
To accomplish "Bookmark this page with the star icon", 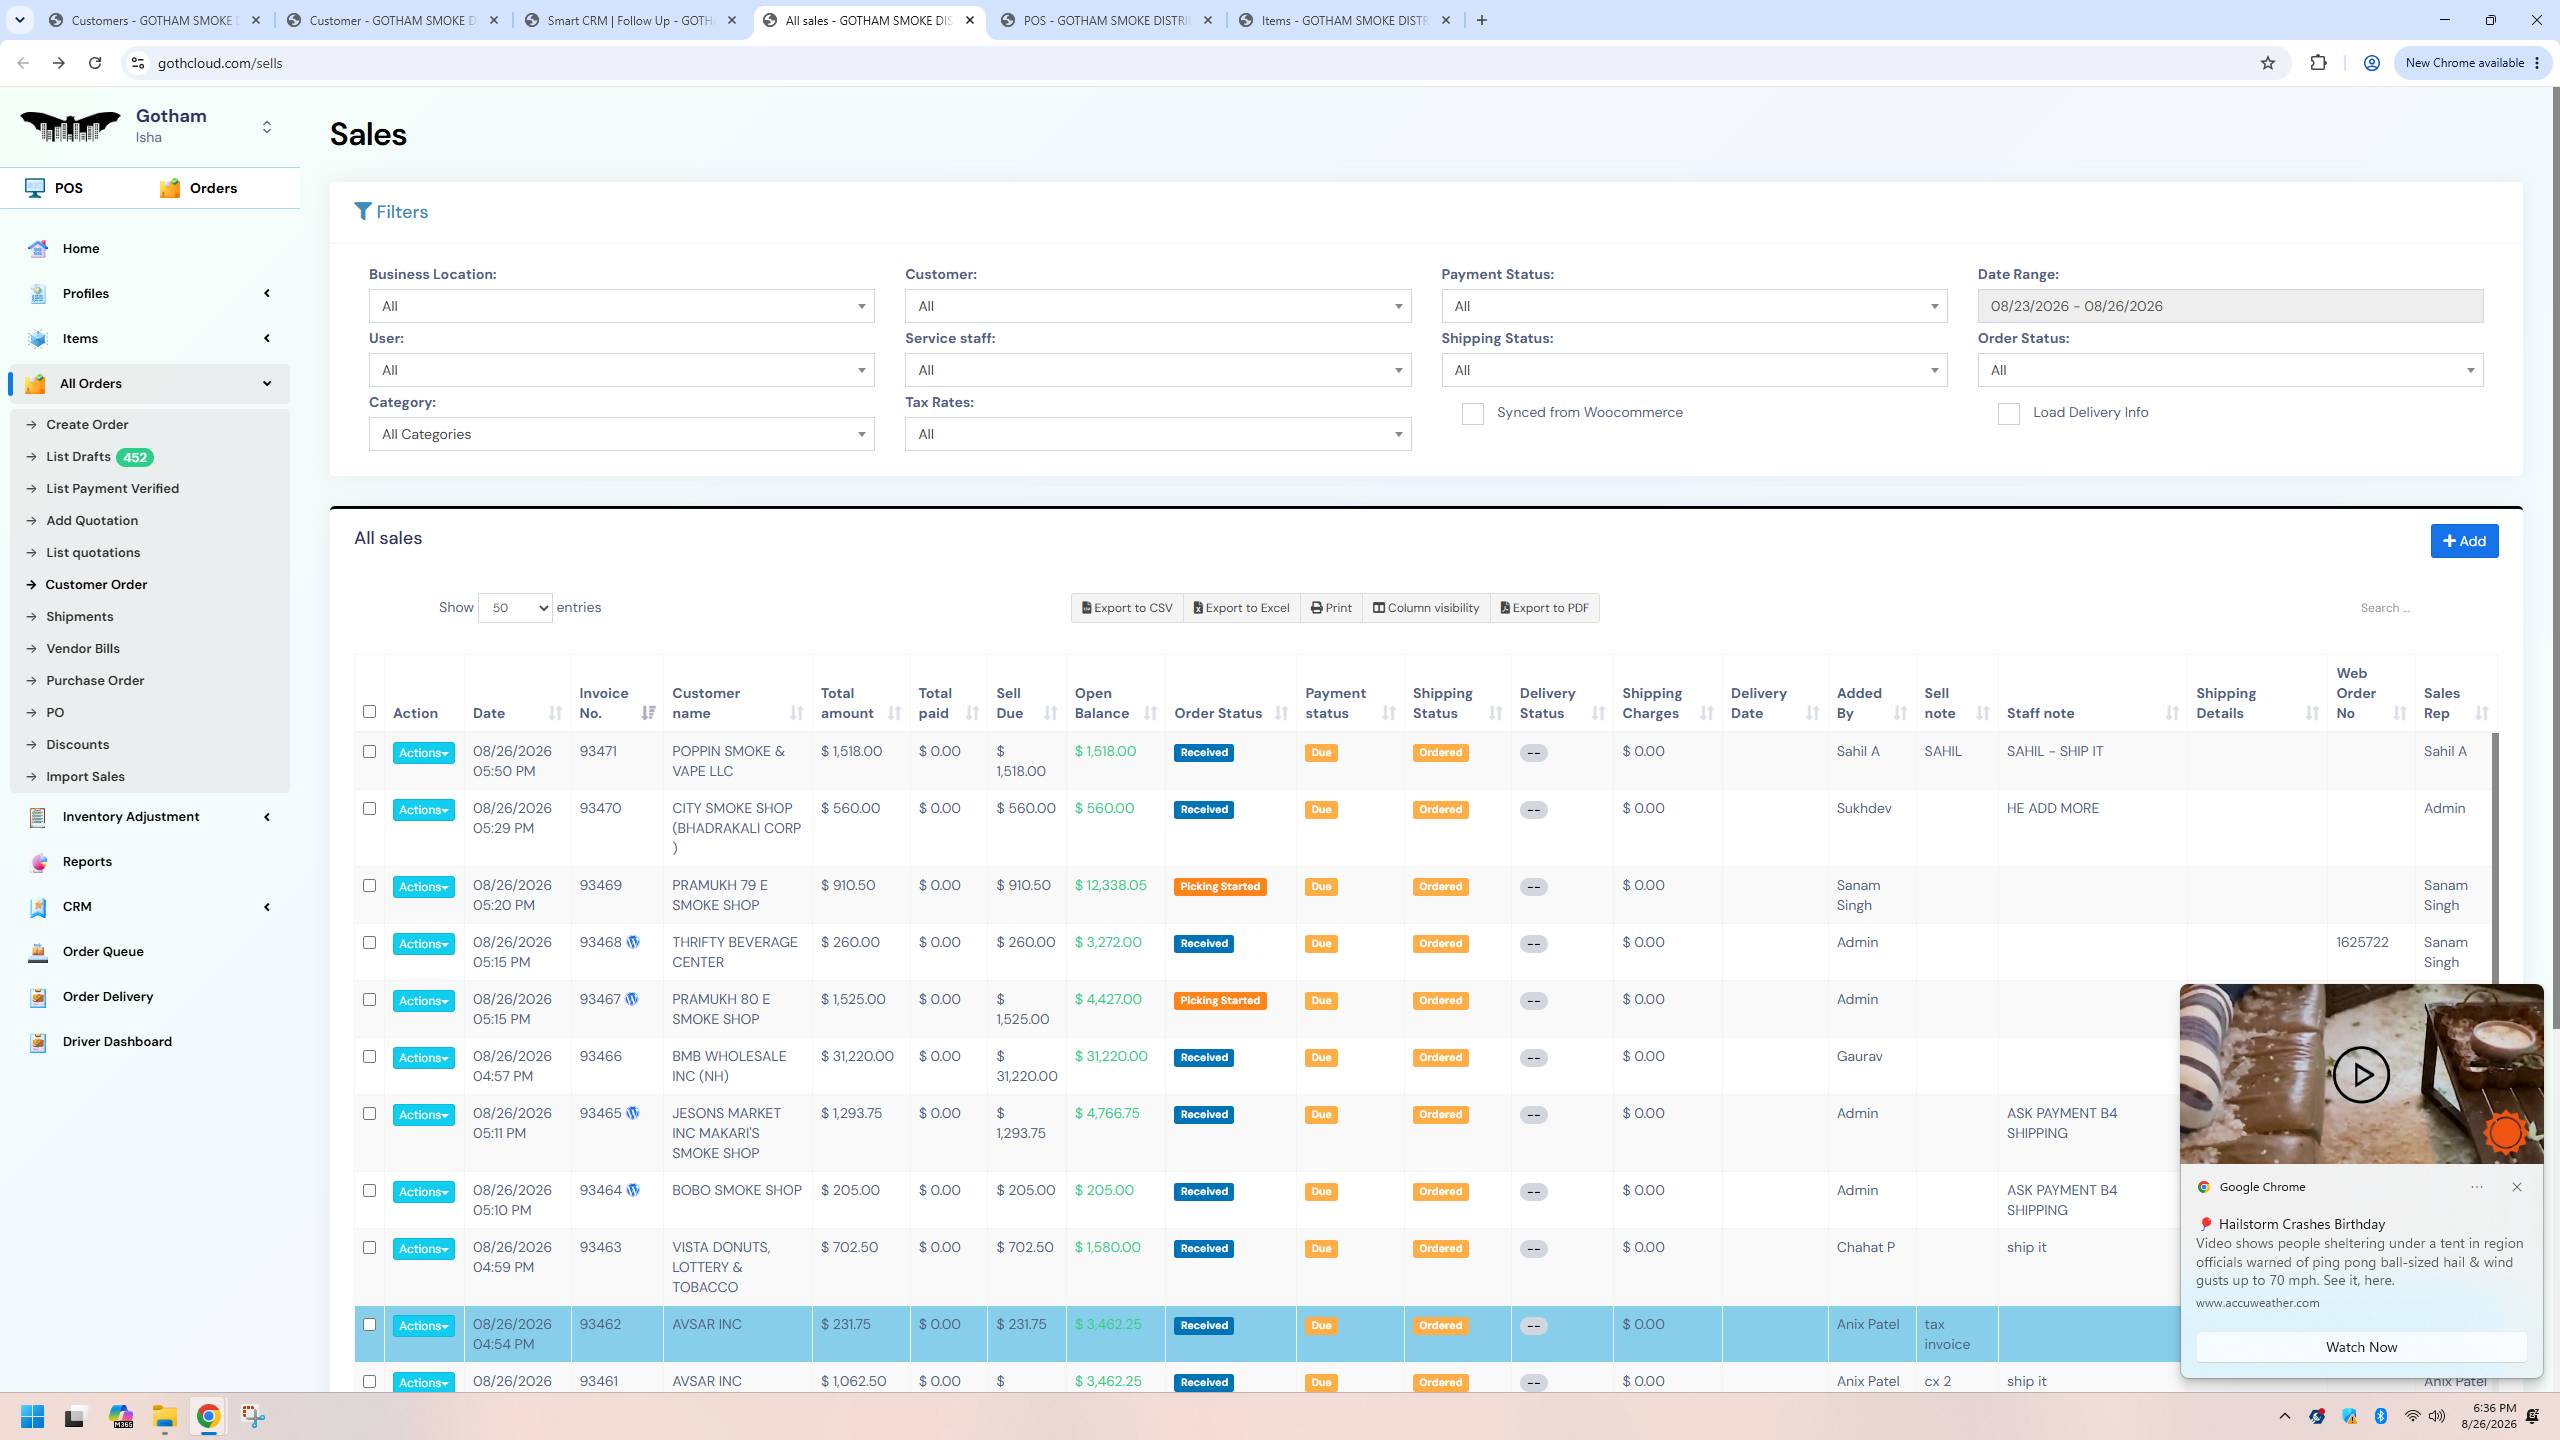I will pyautogui.click(x=2268, y=63).
